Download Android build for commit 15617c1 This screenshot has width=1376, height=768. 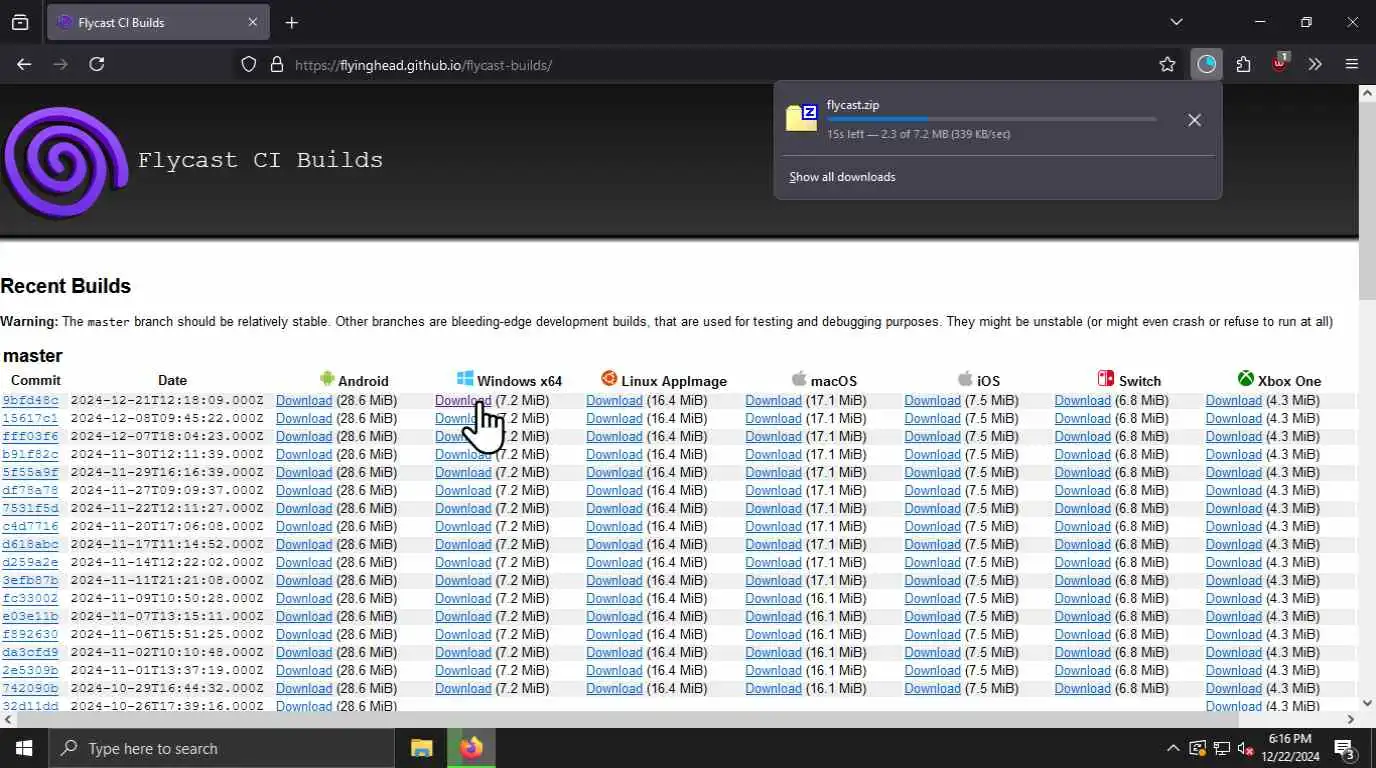304,418
